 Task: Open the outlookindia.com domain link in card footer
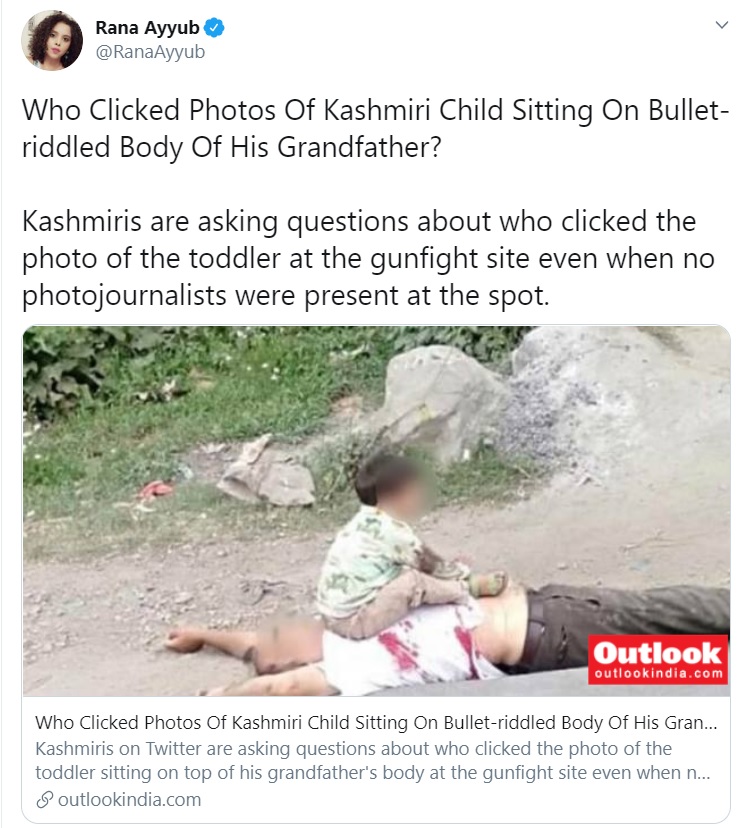(x=129, y=799)
